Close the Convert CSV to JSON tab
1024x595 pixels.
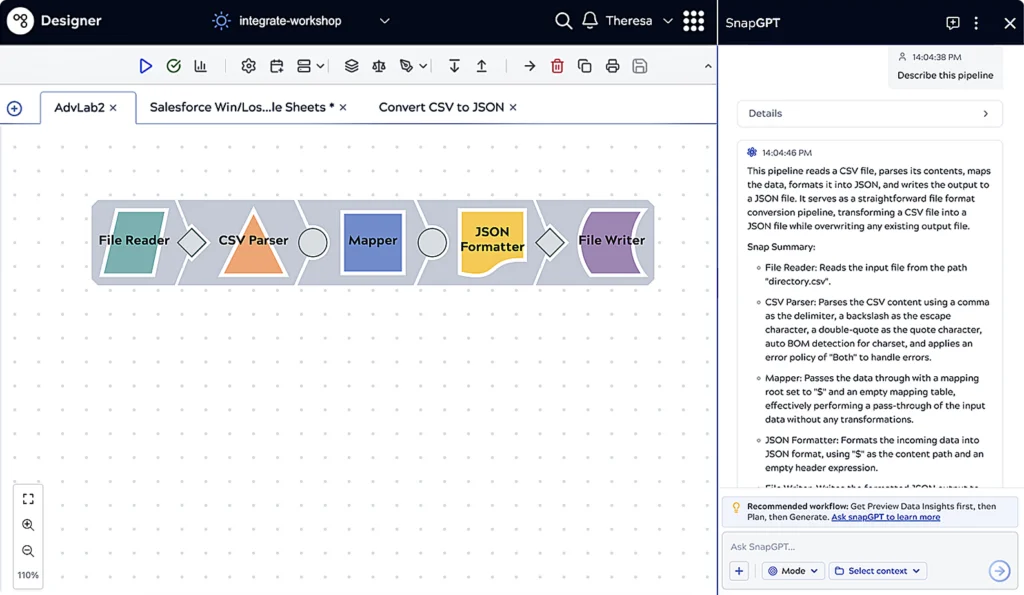tap(513, 107)
